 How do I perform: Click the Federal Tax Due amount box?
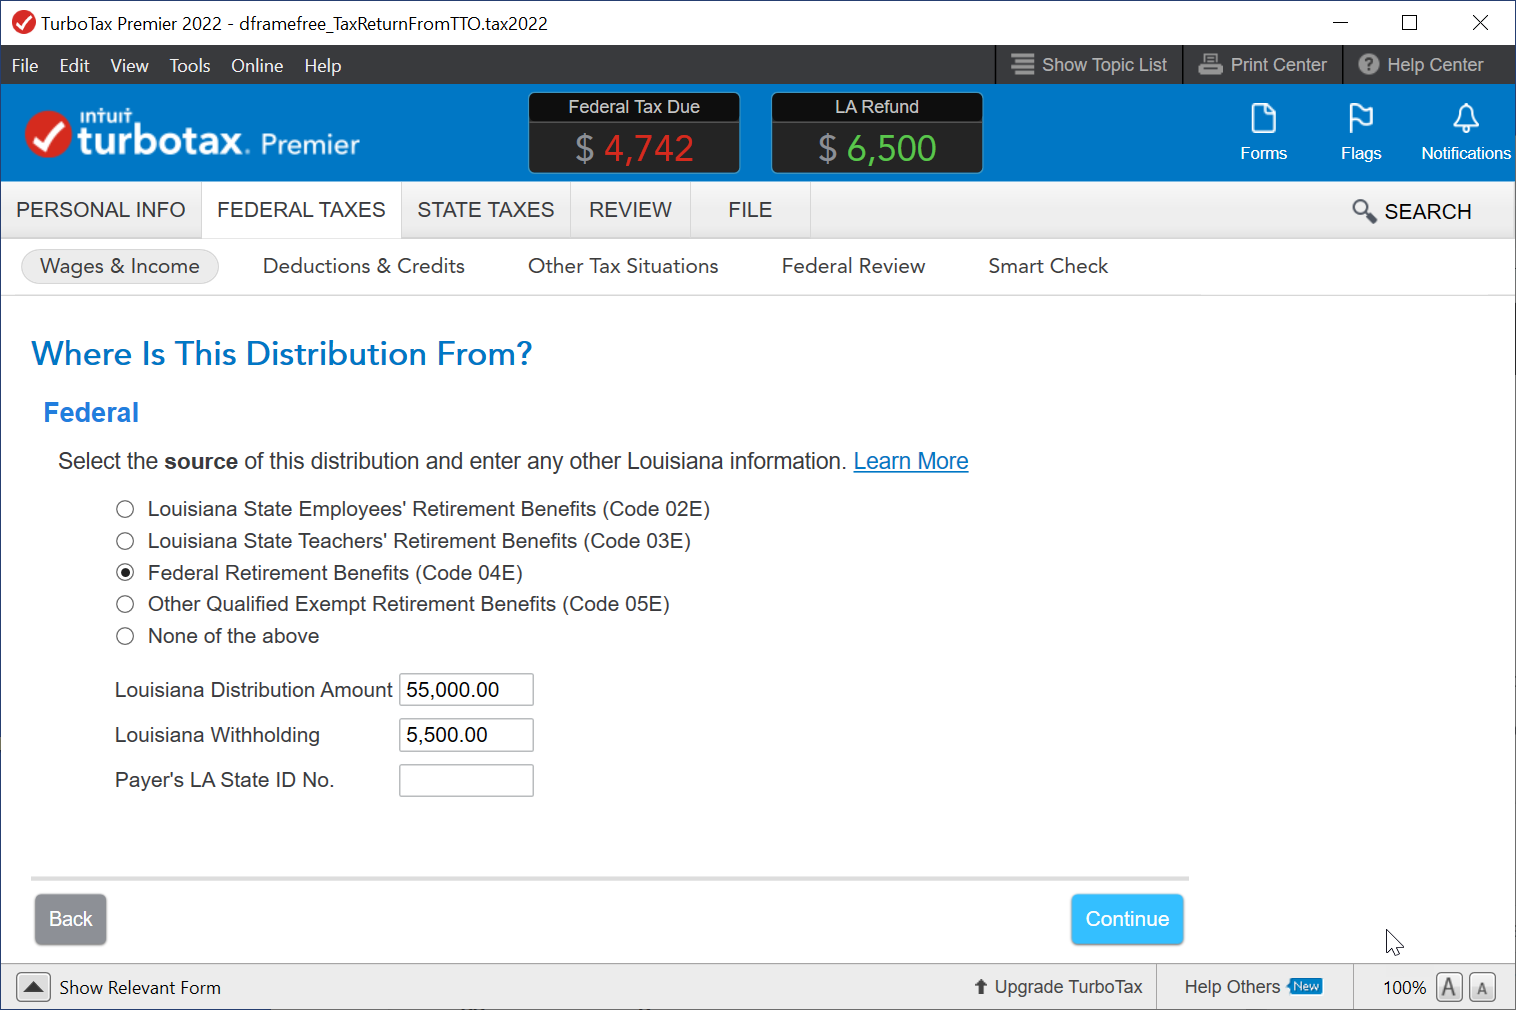tap(634, 133)
